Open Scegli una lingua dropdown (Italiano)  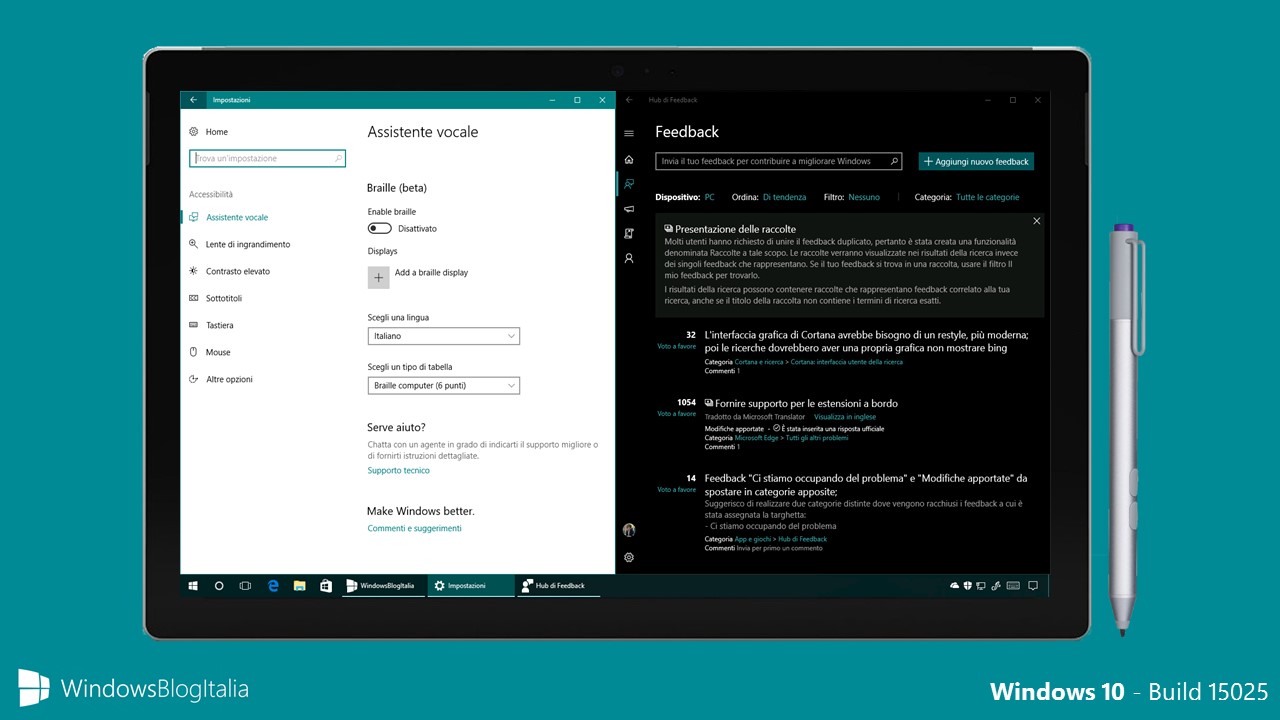point(443,337)
